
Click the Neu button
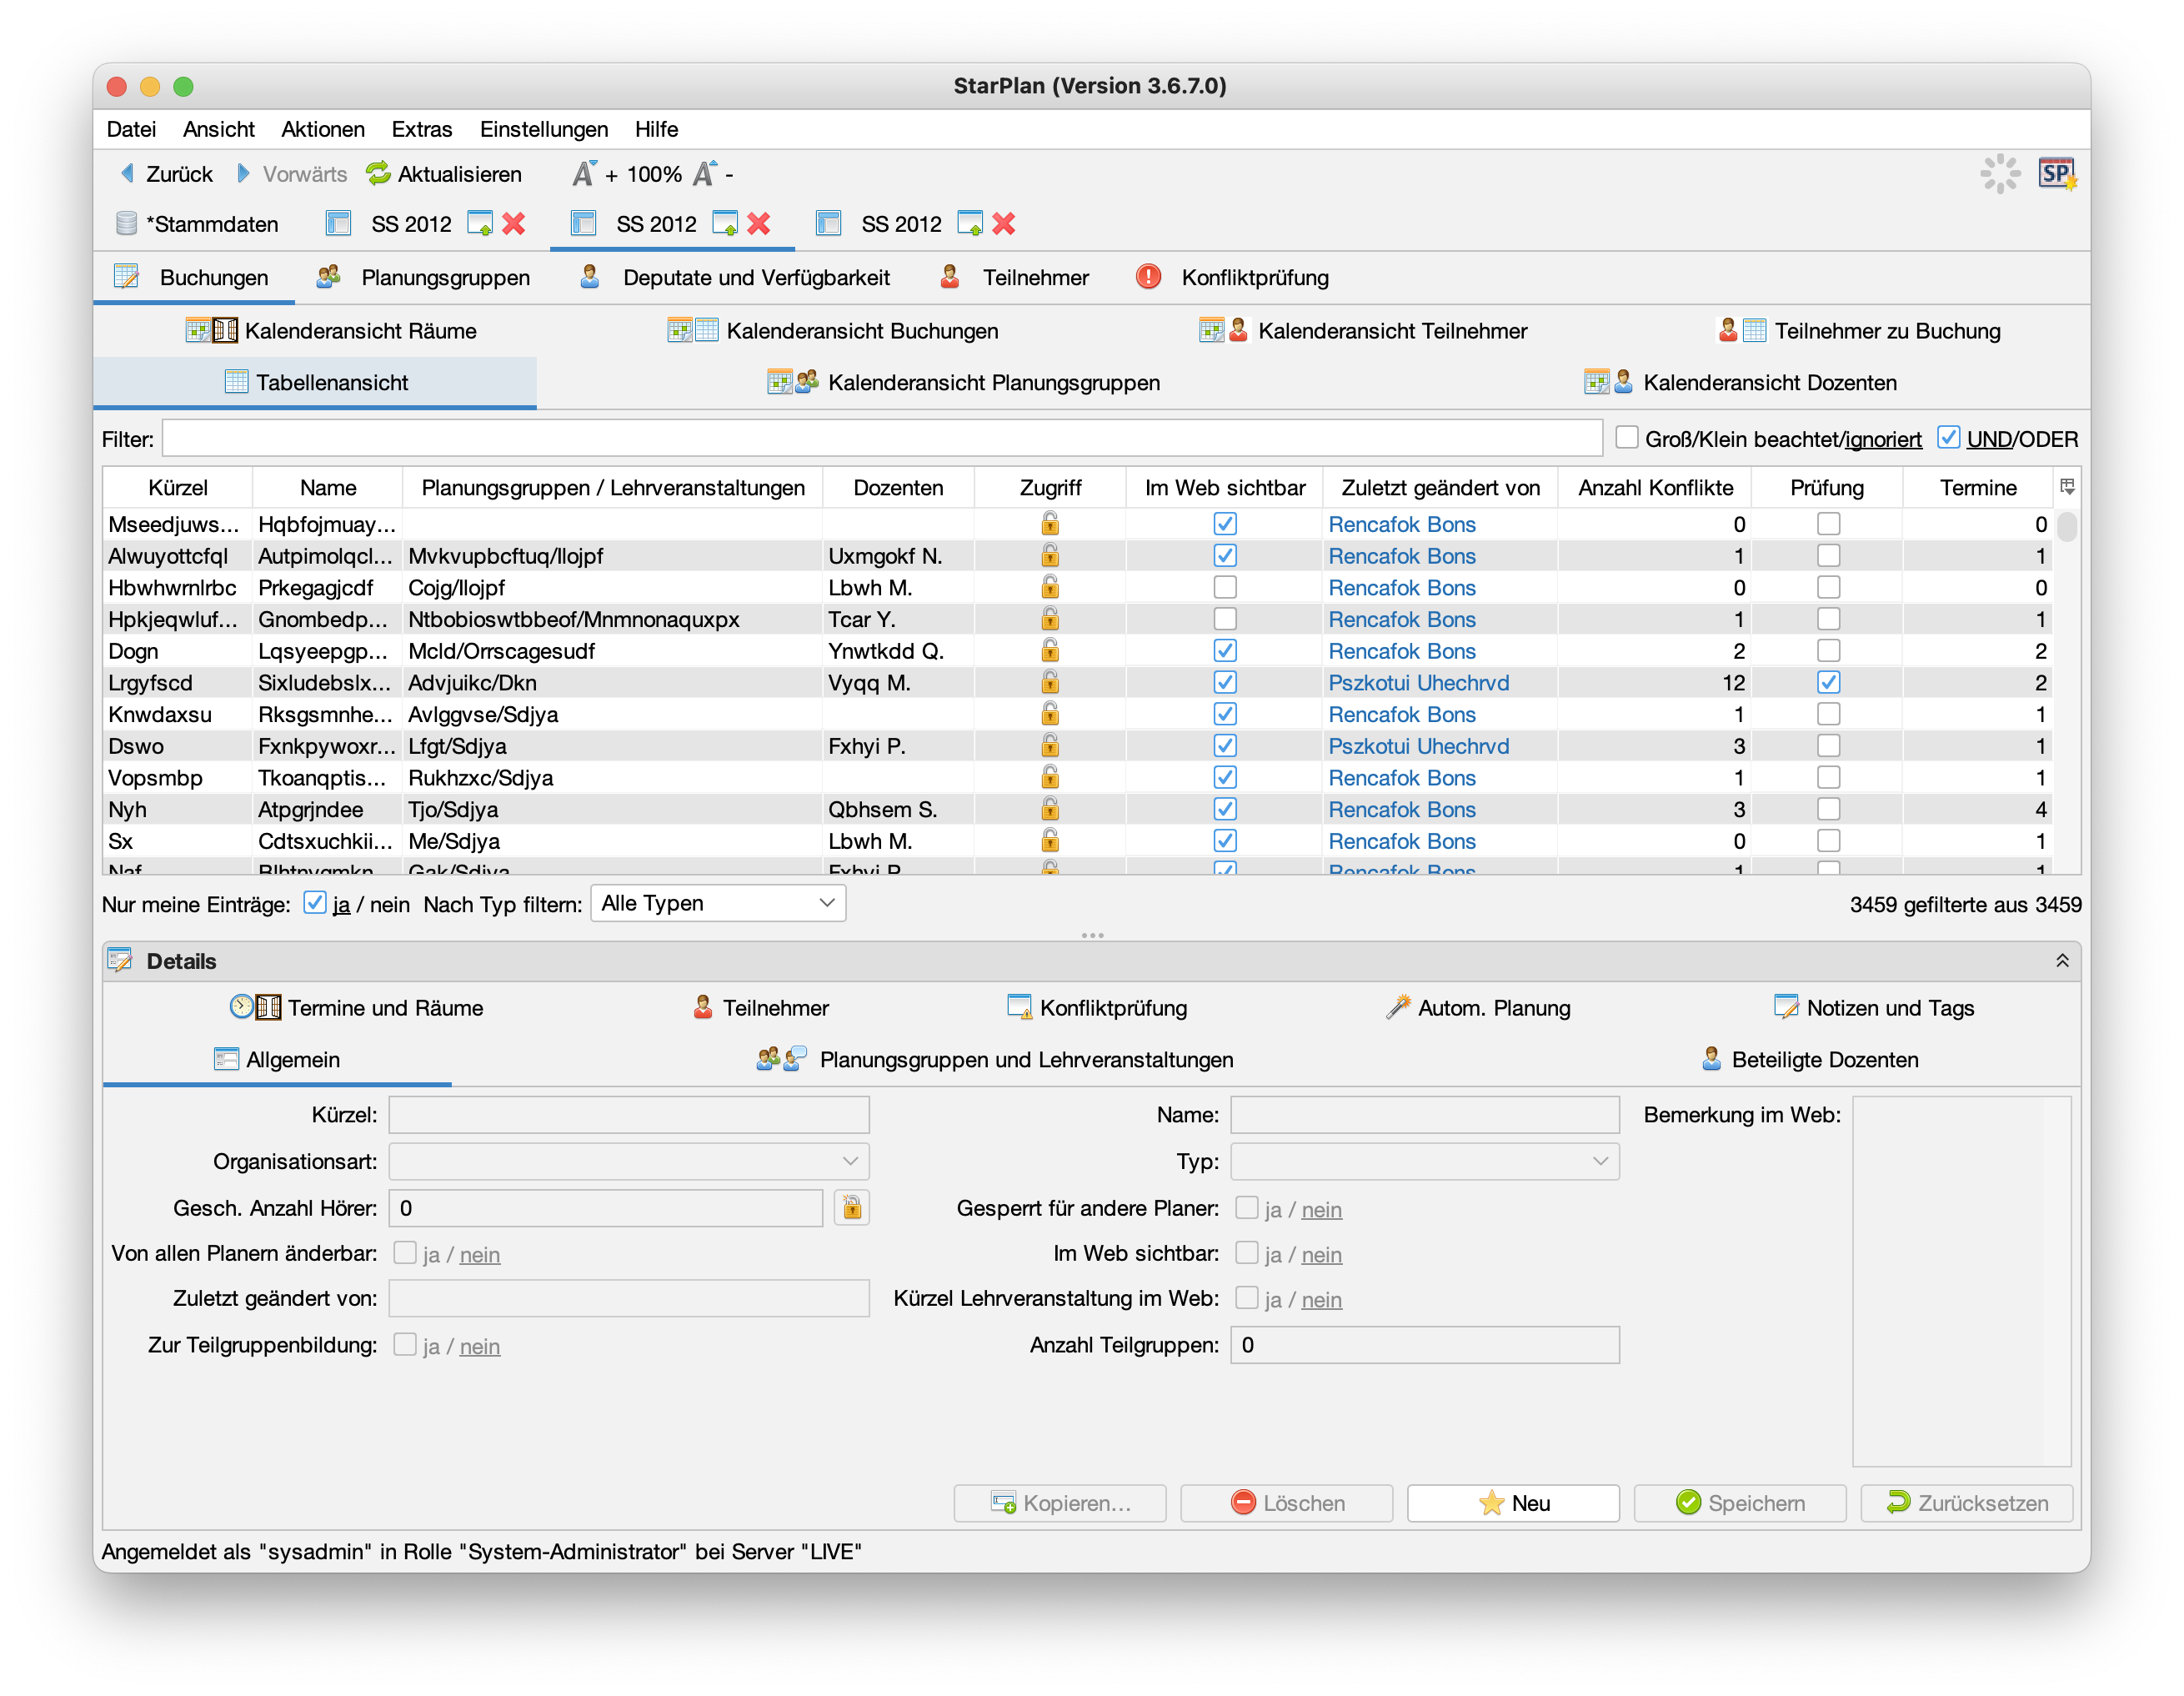click(1512, 1503)
